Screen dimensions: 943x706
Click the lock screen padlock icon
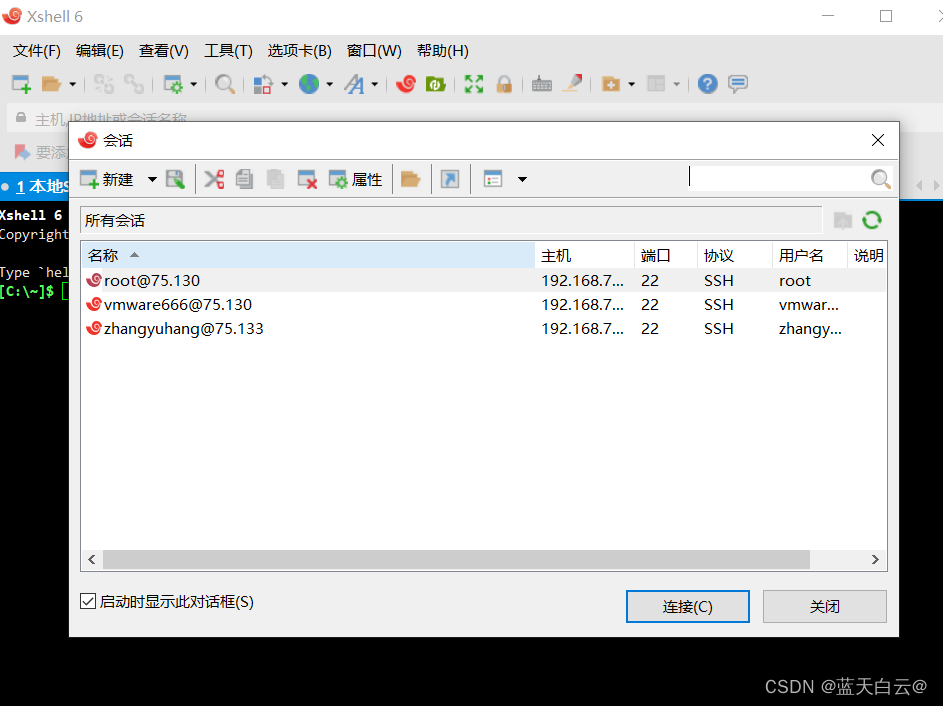point(504,84)
